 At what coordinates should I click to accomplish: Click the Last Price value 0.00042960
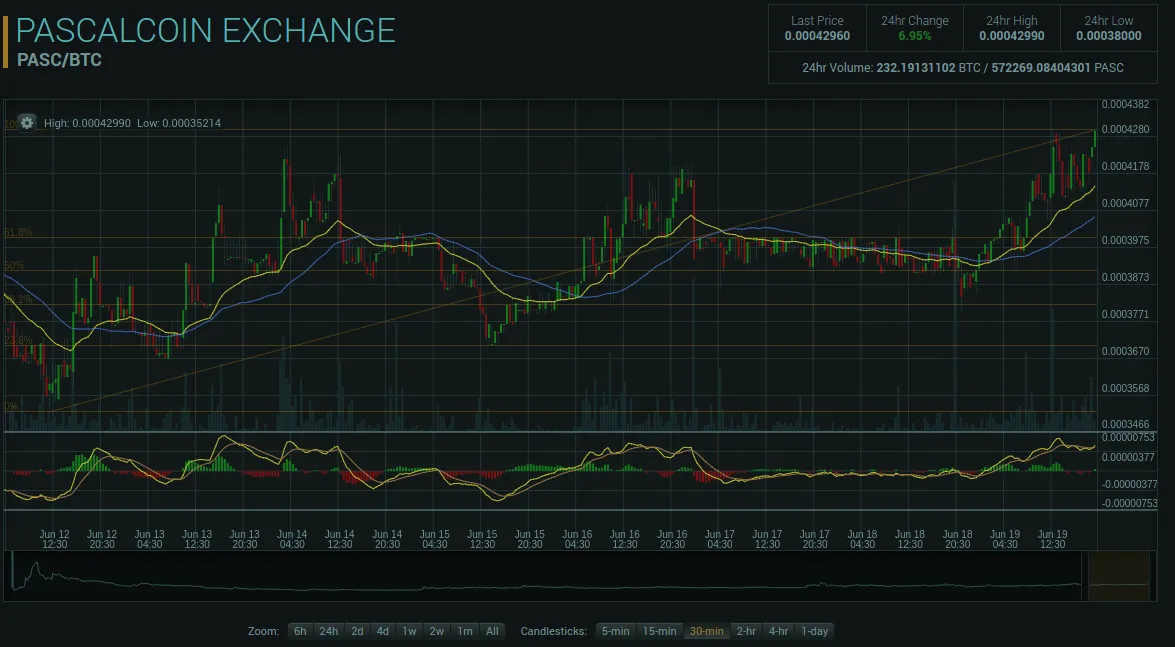click(817, 36)
